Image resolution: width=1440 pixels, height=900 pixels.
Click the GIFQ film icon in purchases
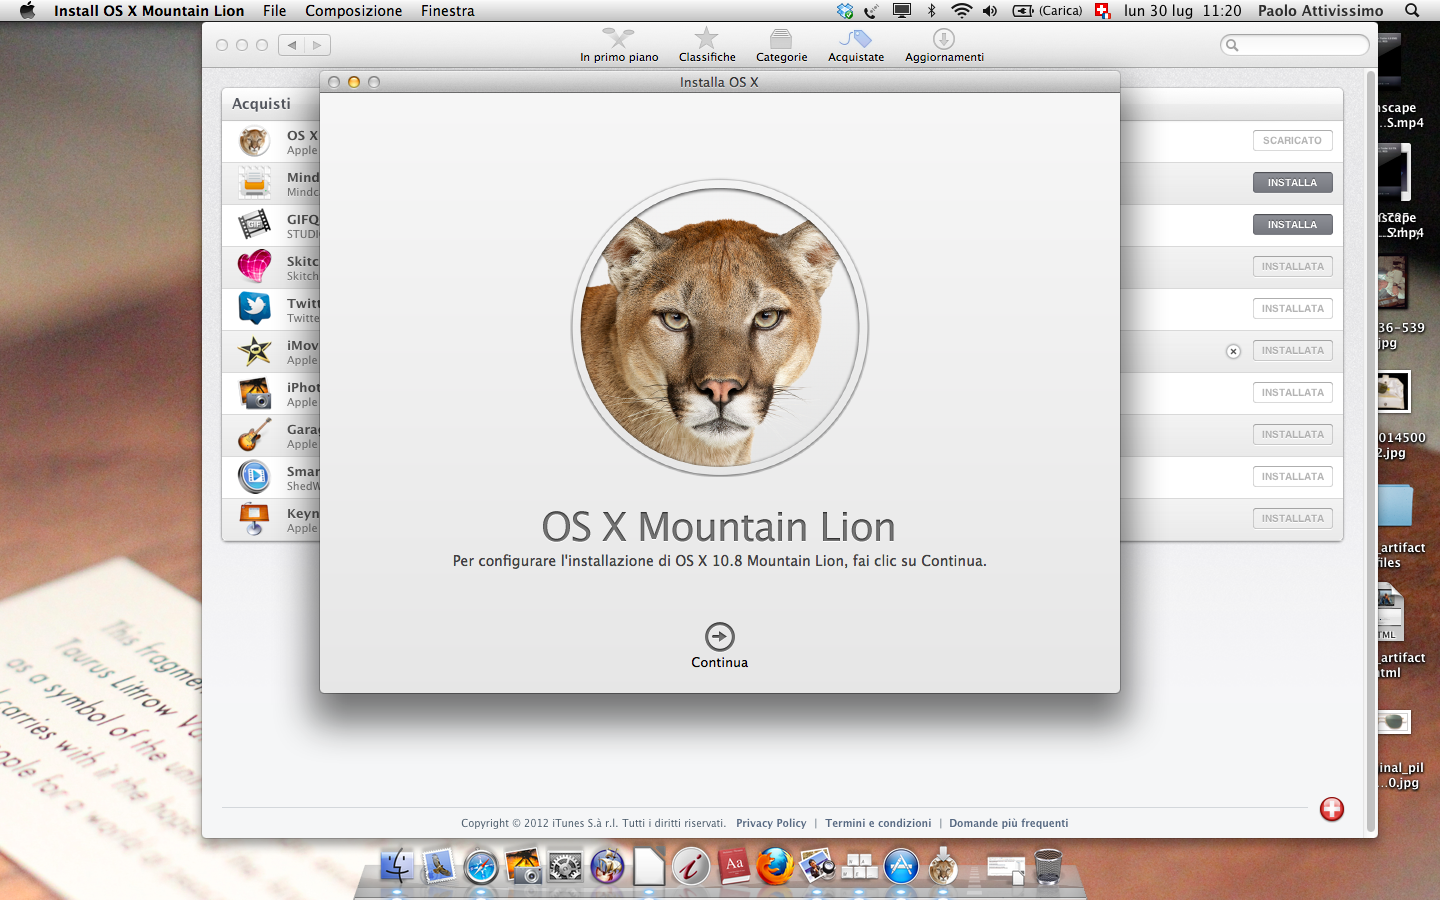[x=254, y=225]
